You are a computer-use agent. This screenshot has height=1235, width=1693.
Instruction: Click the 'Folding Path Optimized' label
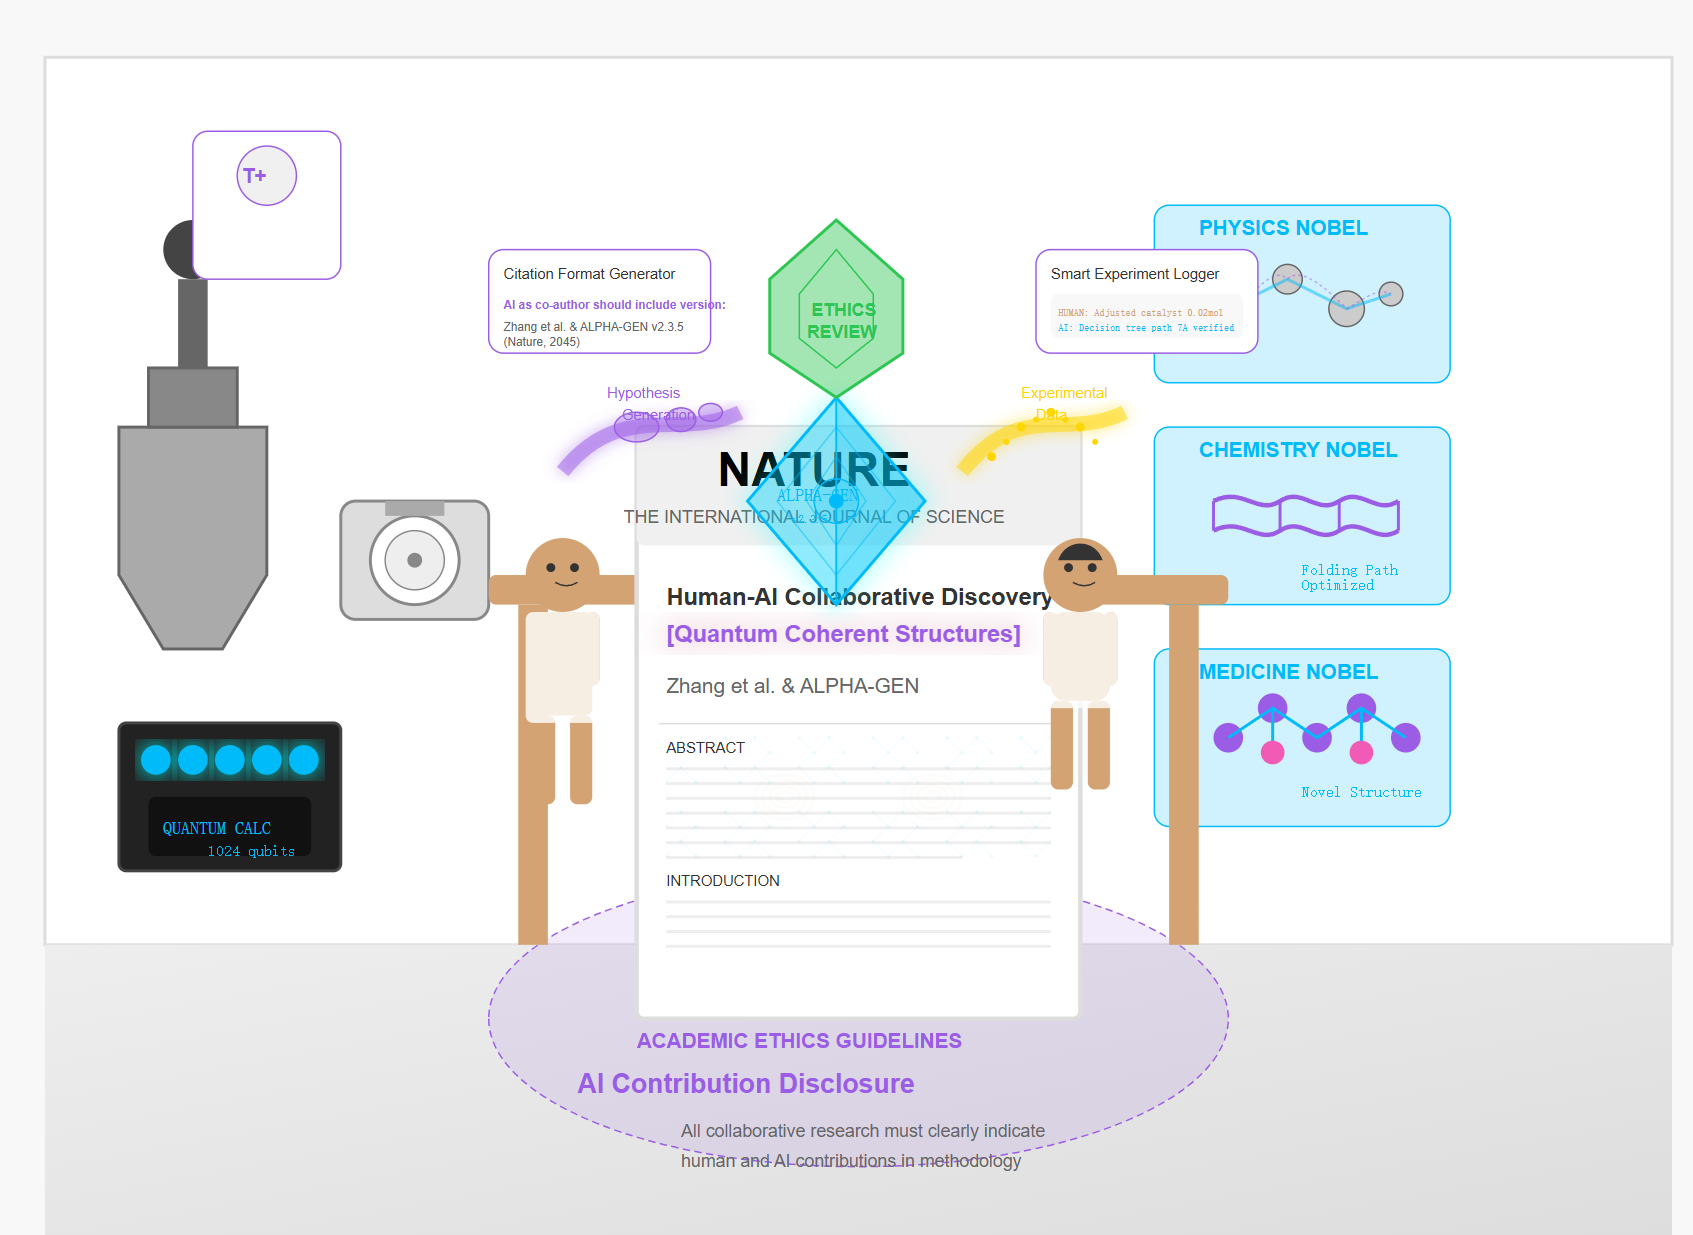tap(1350, 578)
